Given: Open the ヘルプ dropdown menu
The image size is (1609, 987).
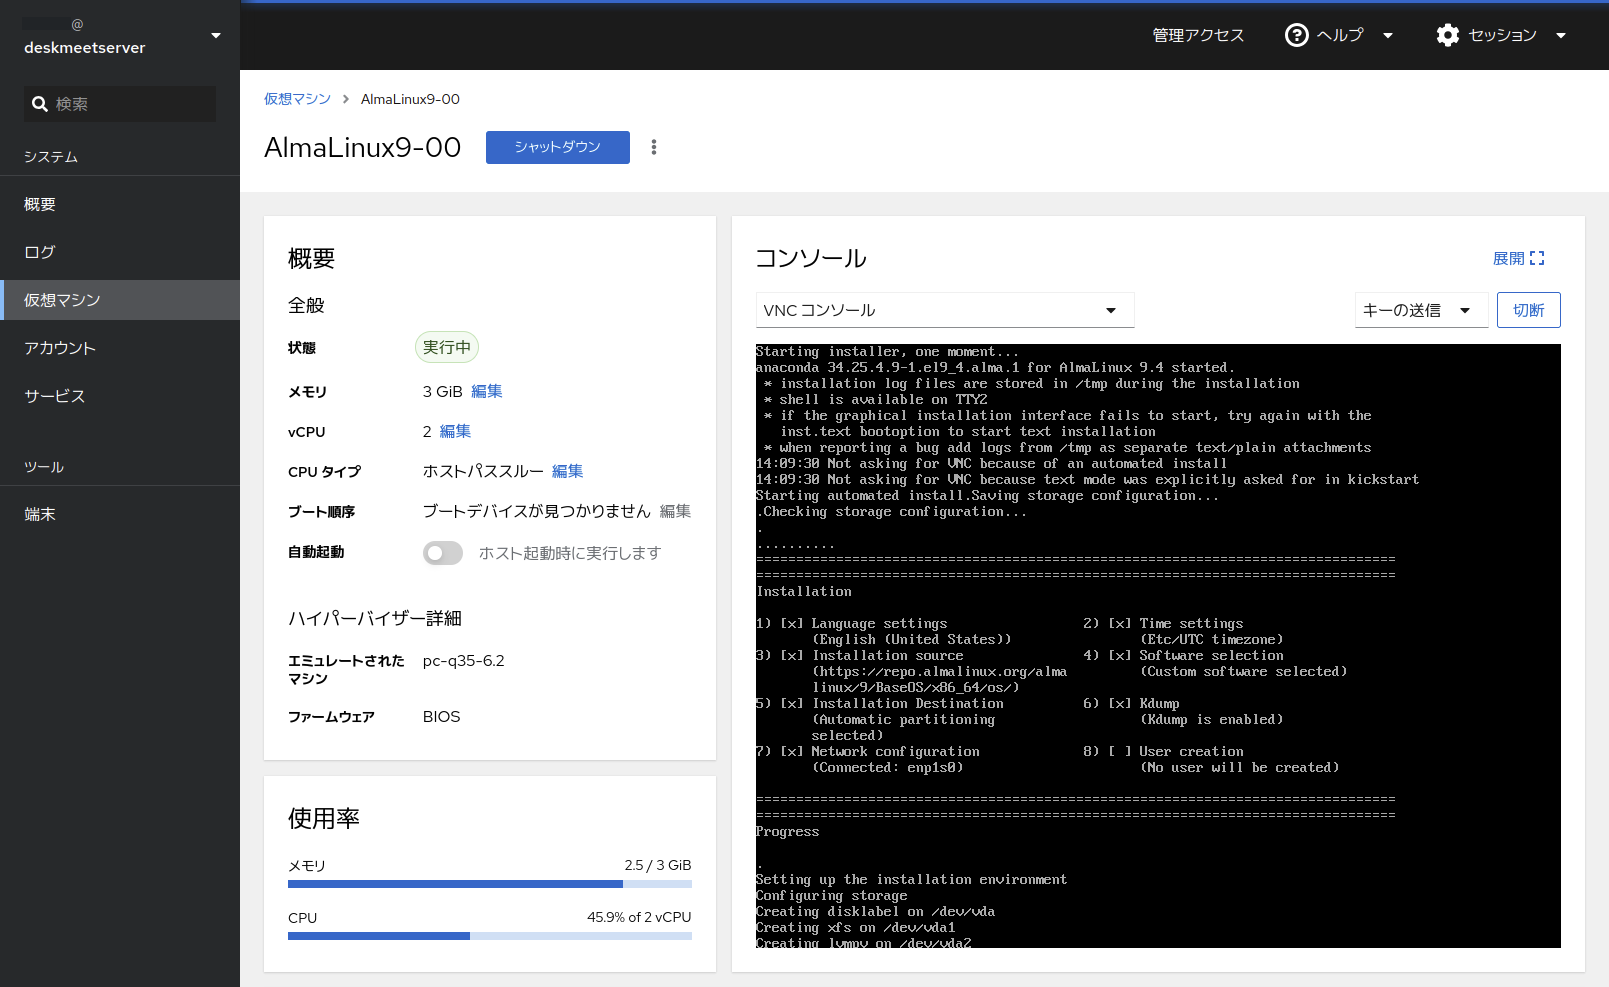Looking at the screenshot, I should coord(1339,35).
